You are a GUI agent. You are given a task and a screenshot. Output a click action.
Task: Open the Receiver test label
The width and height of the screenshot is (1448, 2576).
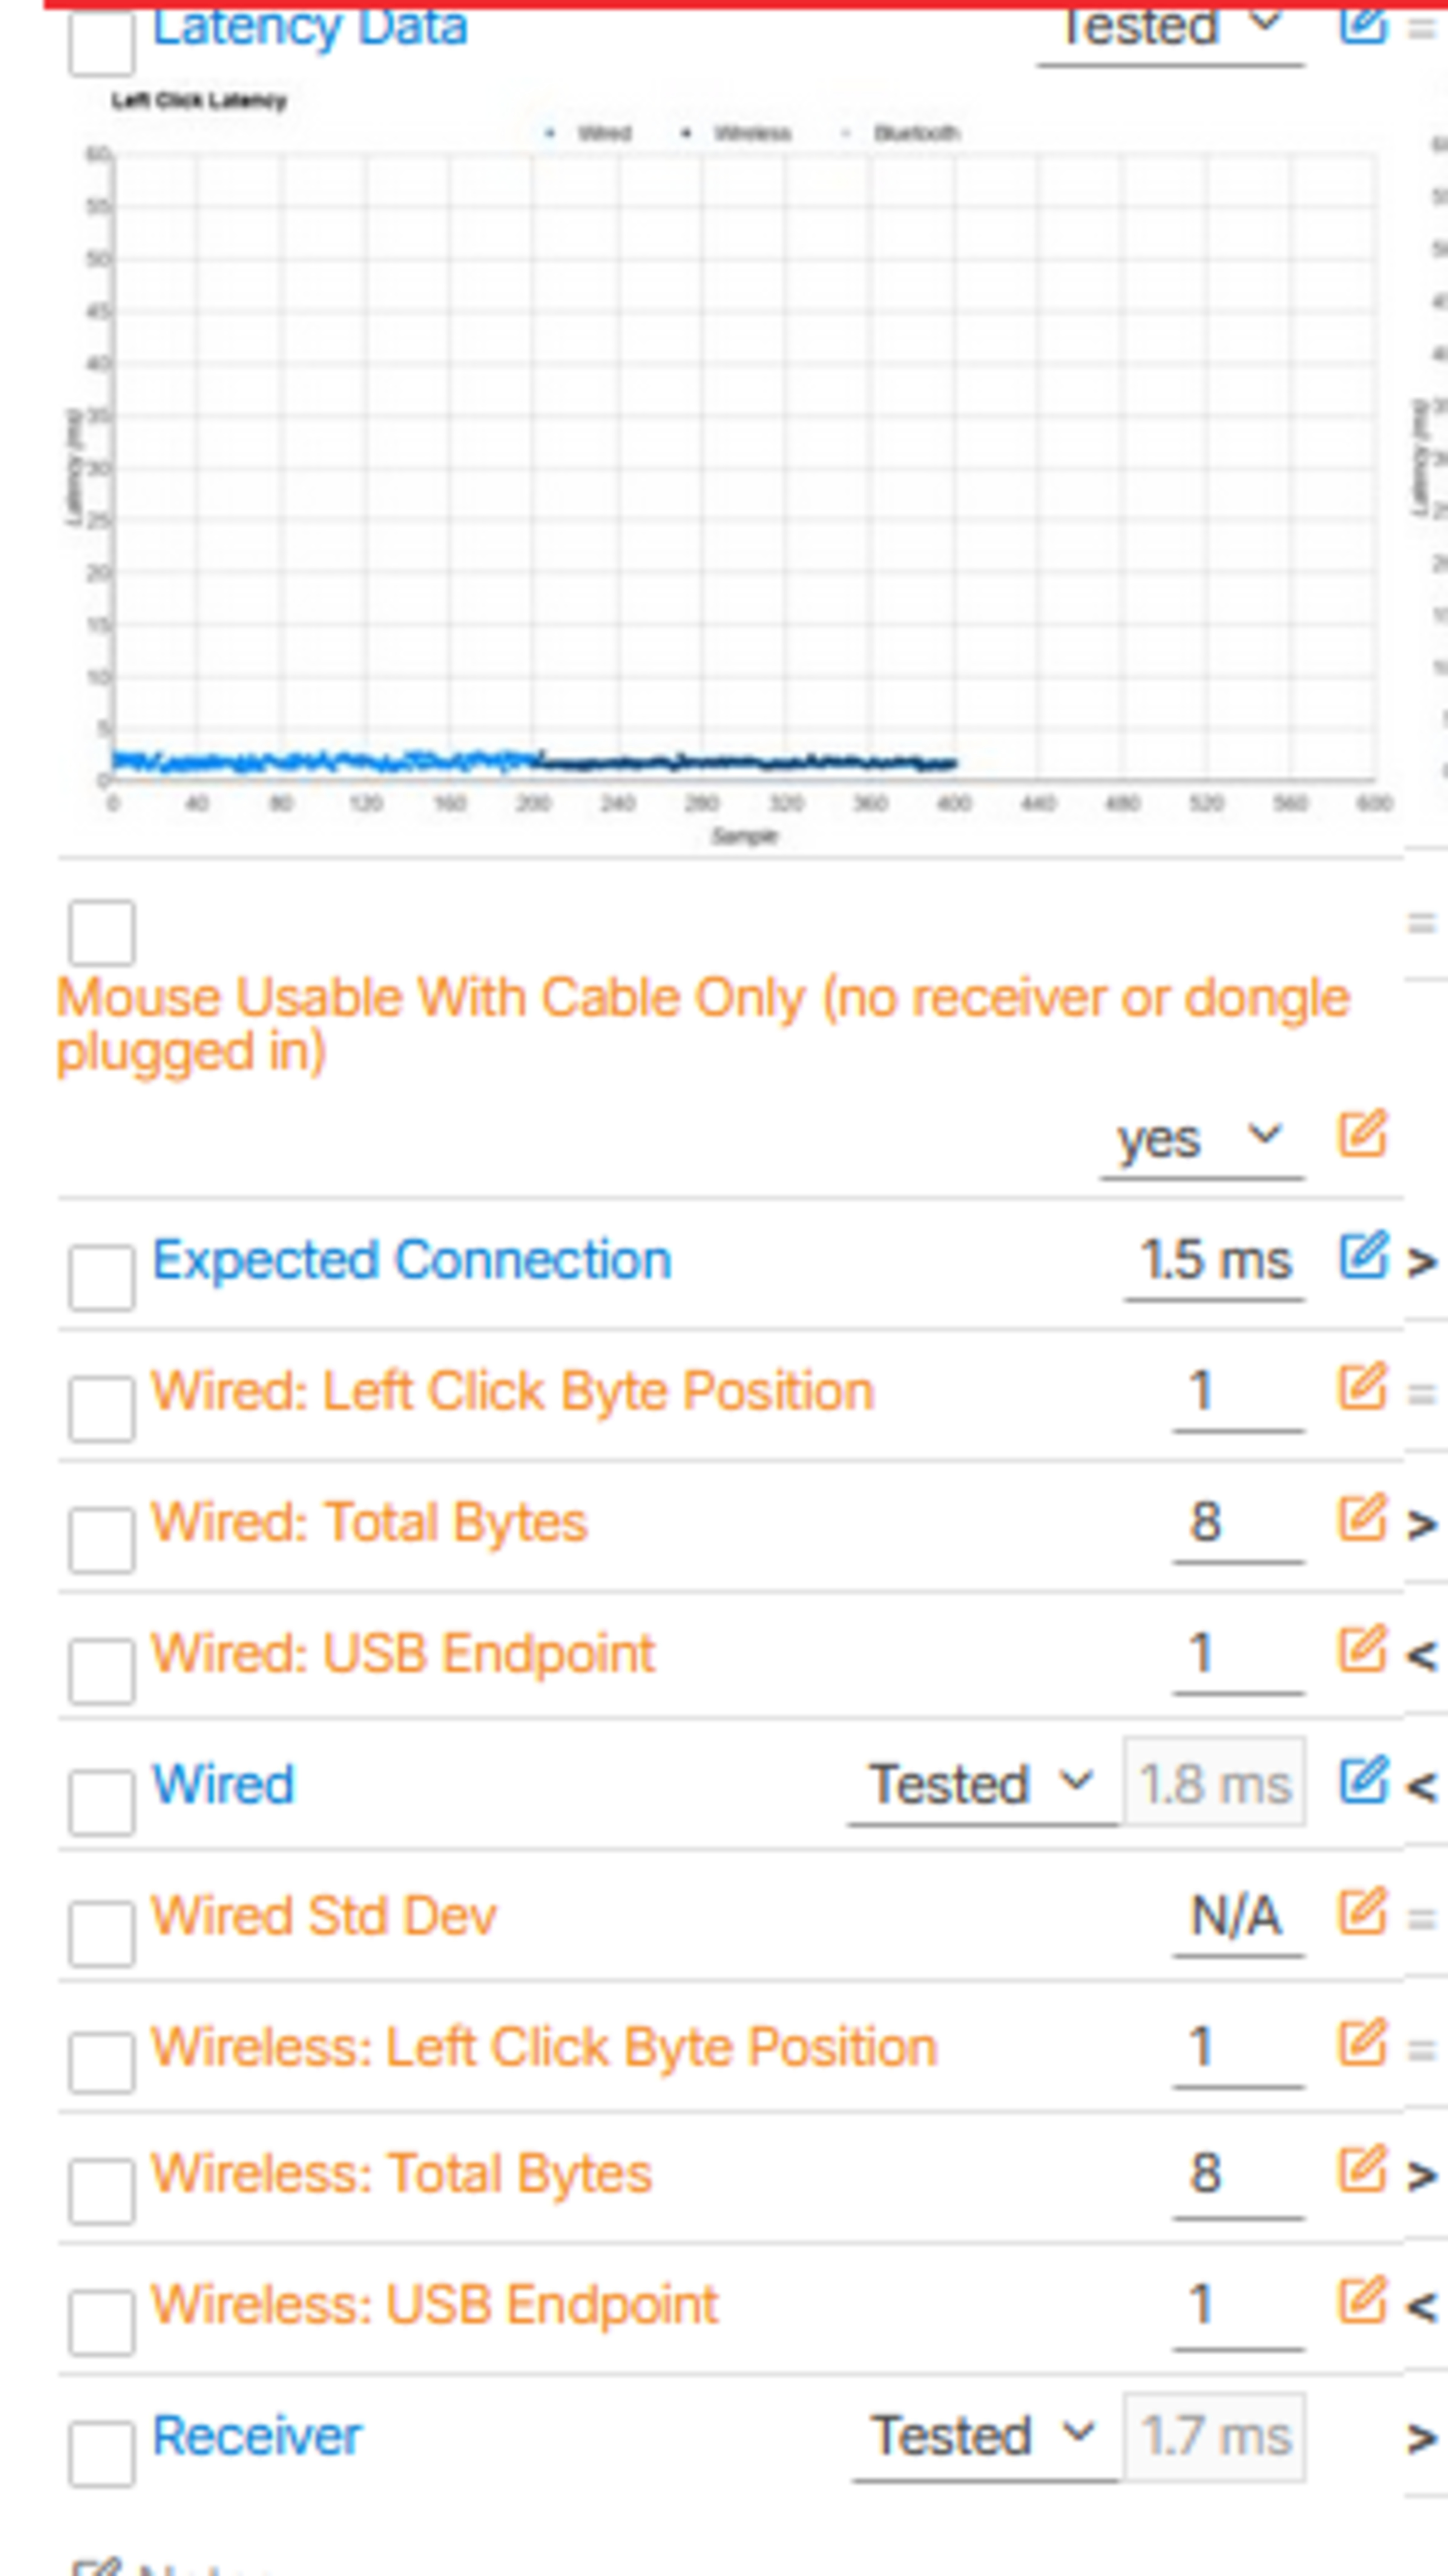click(x=256, y=2435)
